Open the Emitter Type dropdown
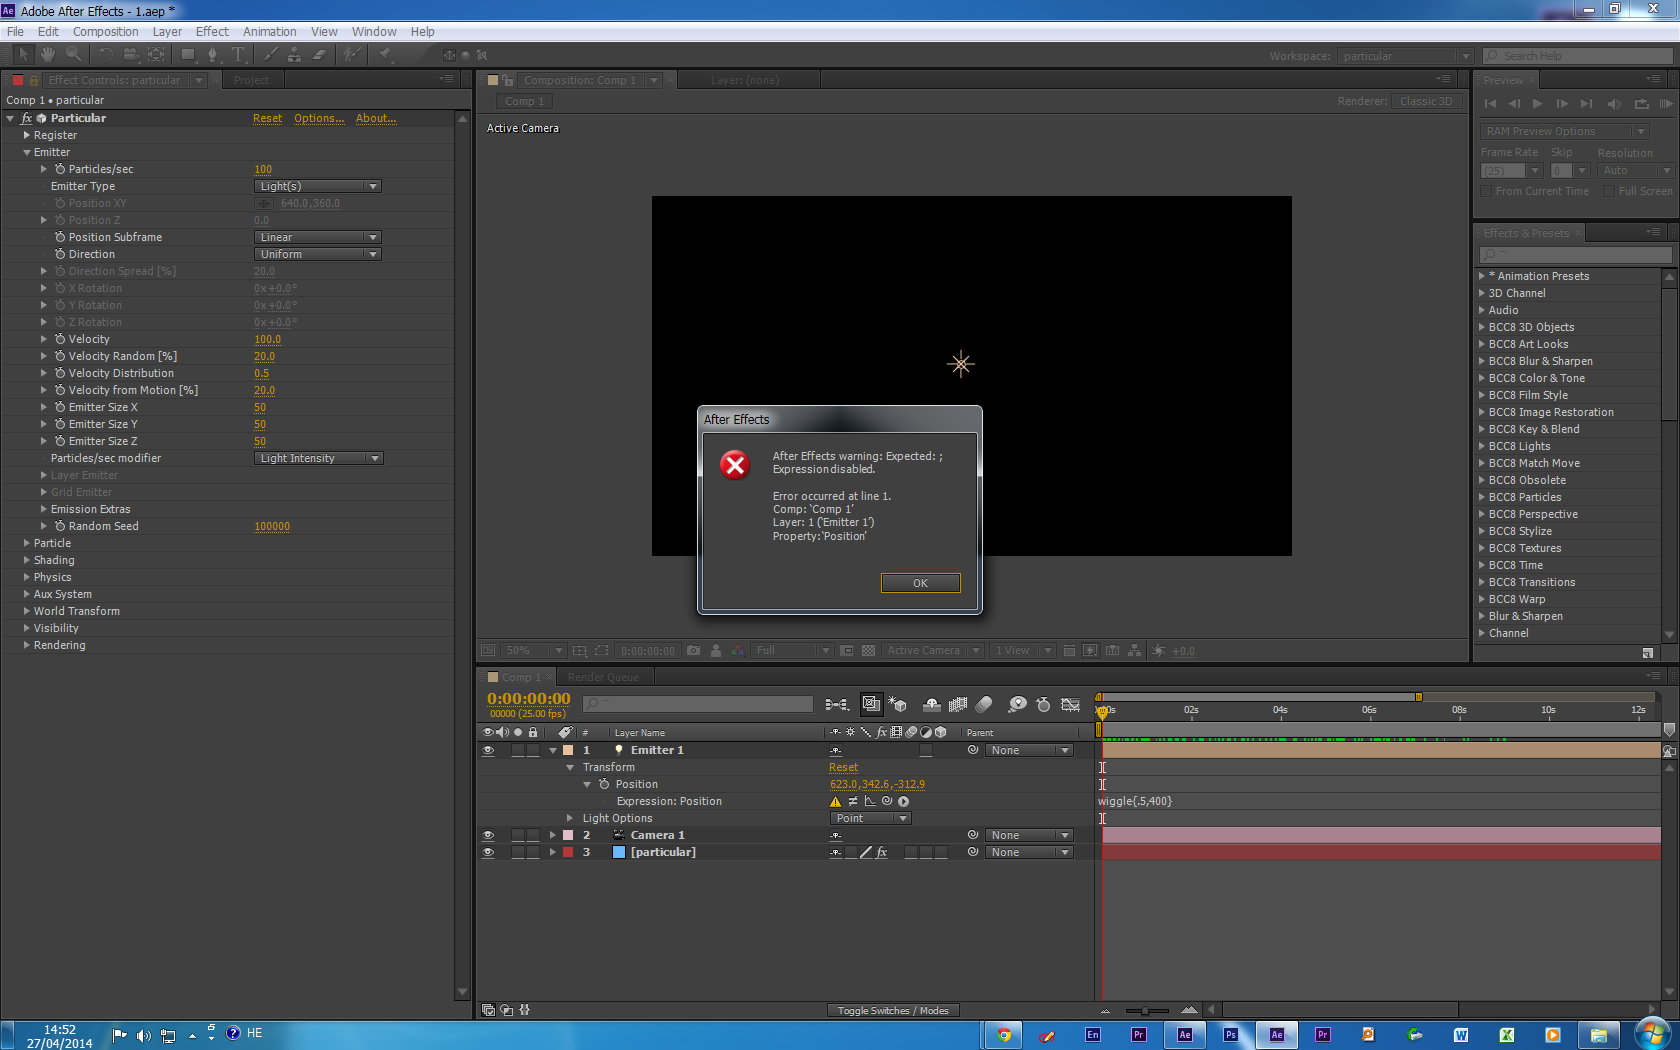Viewport: 1680px width, 1050px height. (317, 186)
